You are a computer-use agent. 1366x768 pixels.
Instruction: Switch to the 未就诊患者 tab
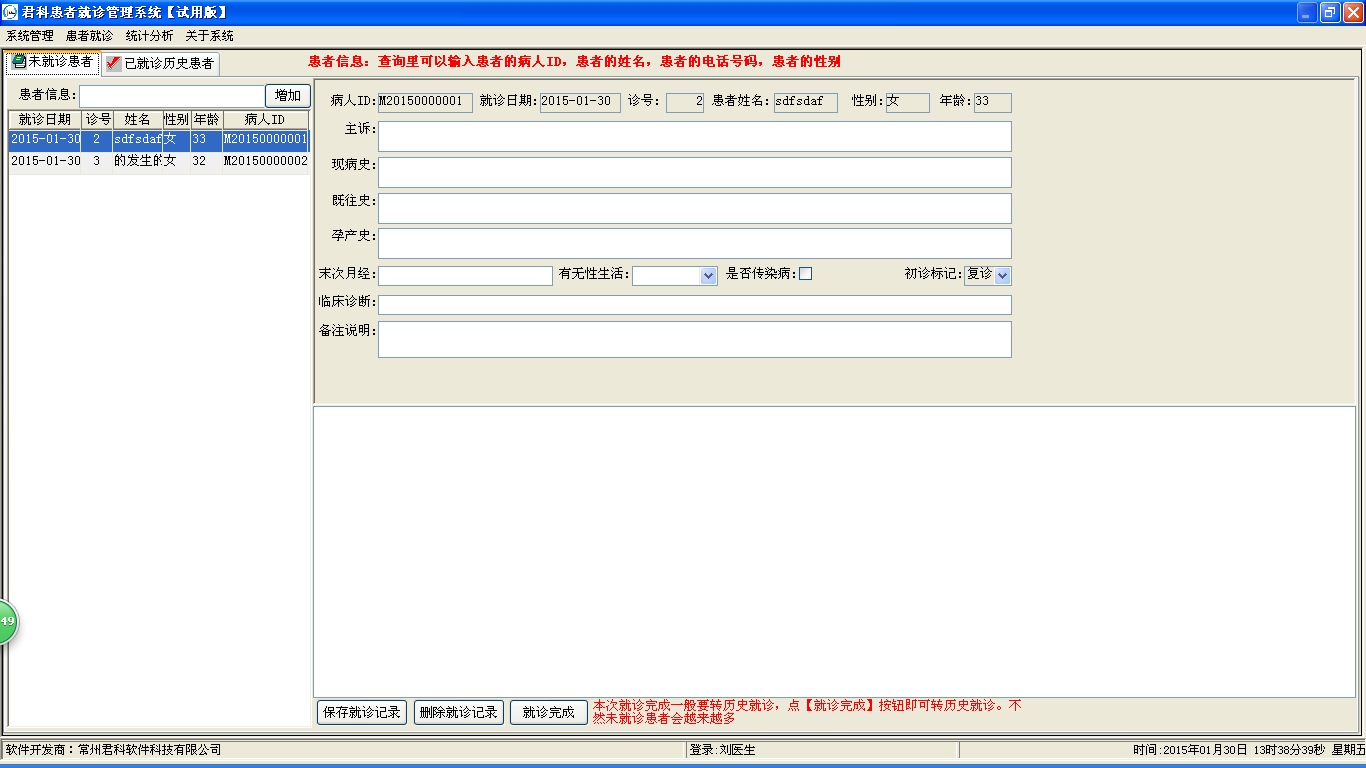52,62
